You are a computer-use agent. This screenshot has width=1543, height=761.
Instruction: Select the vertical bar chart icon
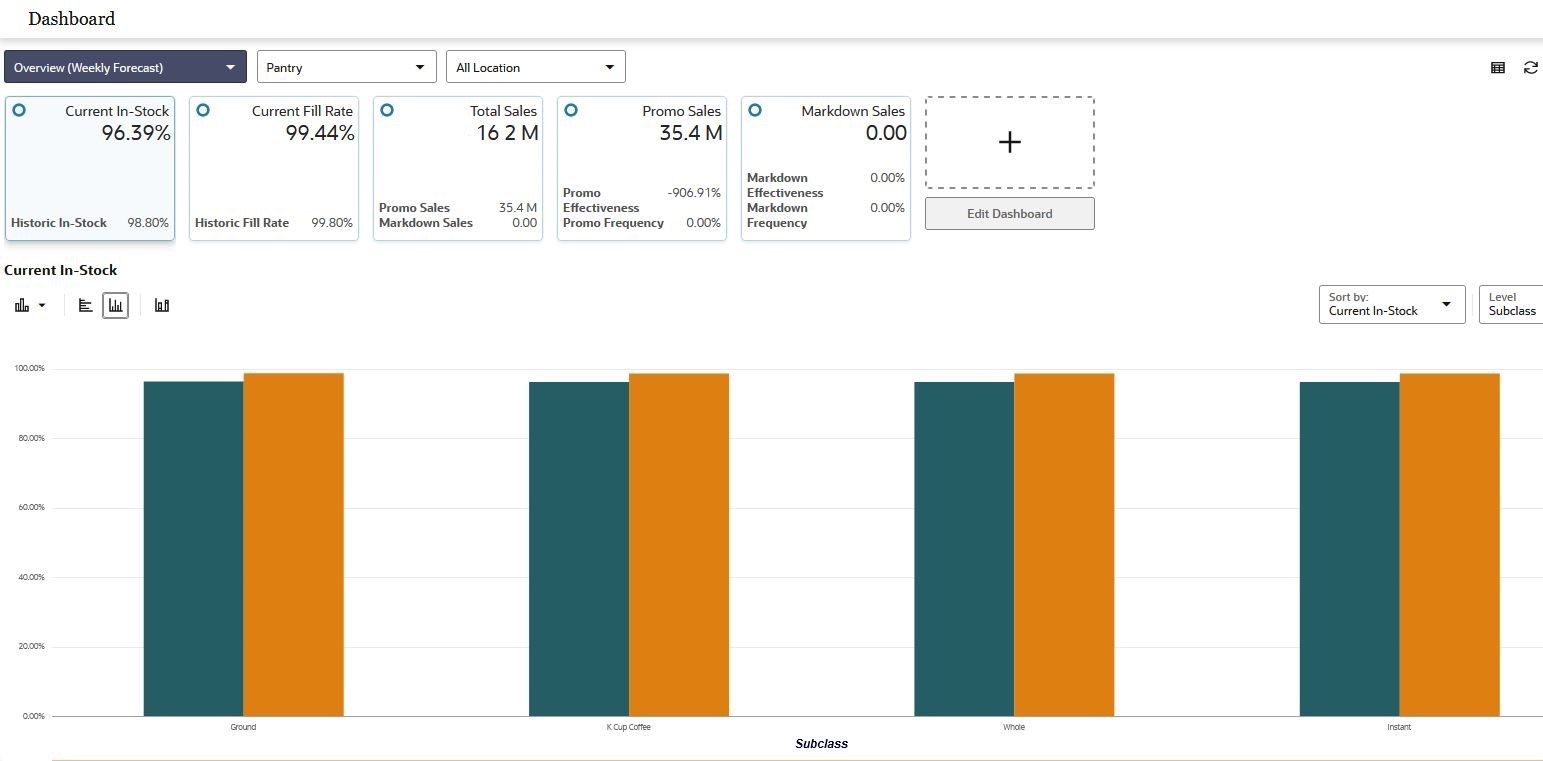click(x=115, y=305)
